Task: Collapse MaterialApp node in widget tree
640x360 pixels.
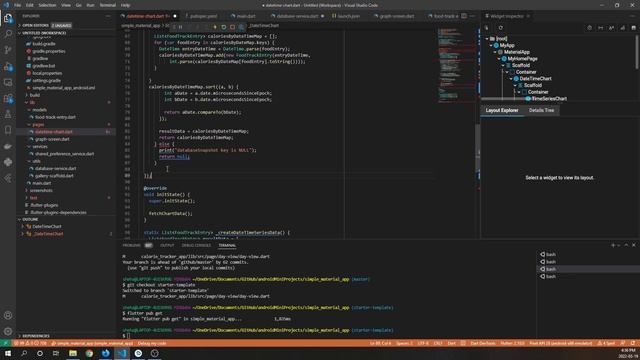Action: tap(495, 52)
